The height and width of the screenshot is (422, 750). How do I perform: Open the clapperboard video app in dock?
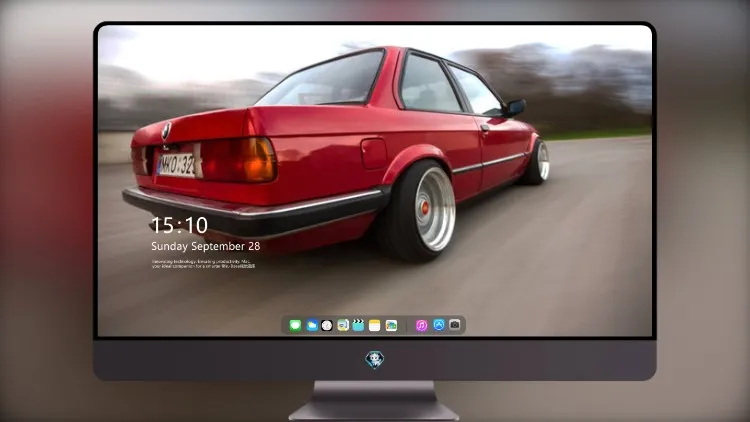click(358, 325)
